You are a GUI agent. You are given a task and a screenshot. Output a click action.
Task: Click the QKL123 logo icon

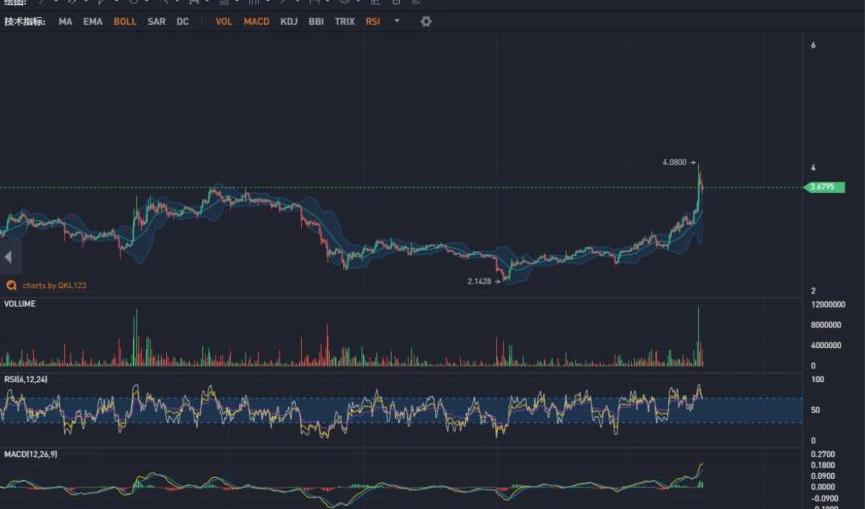coord(11,285)
